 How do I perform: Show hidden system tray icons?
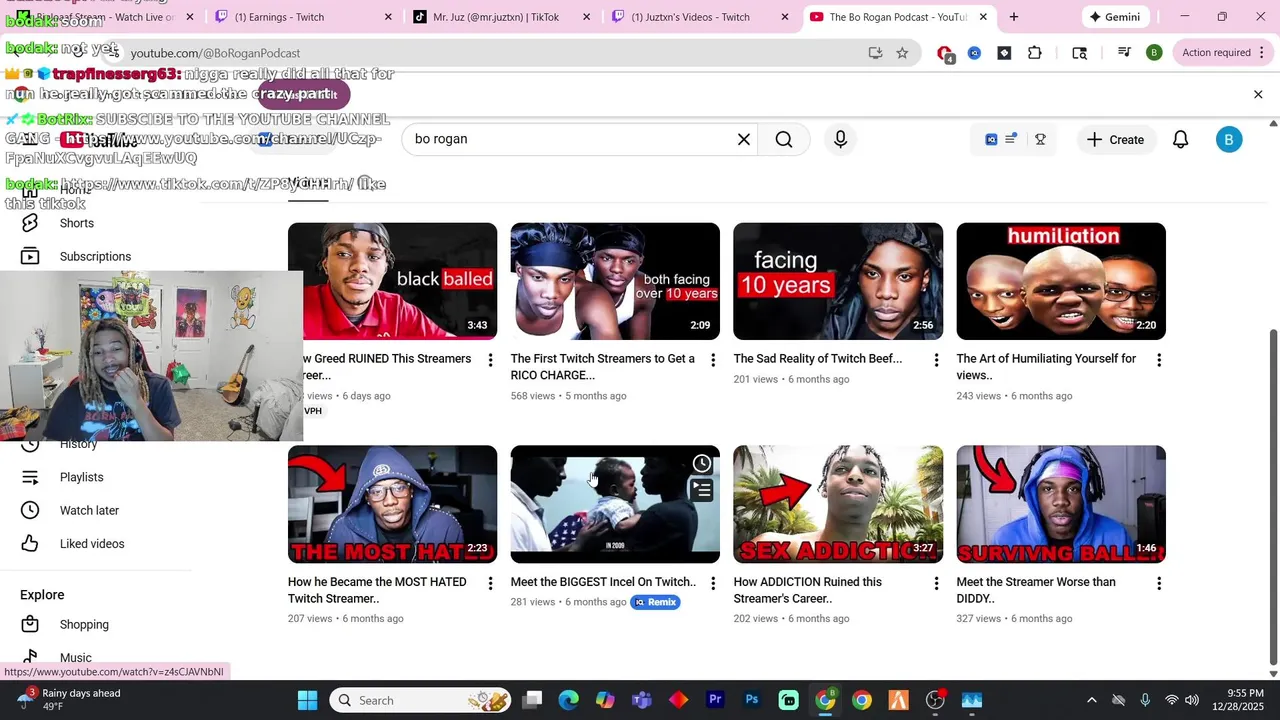[x=1092, y=700]
